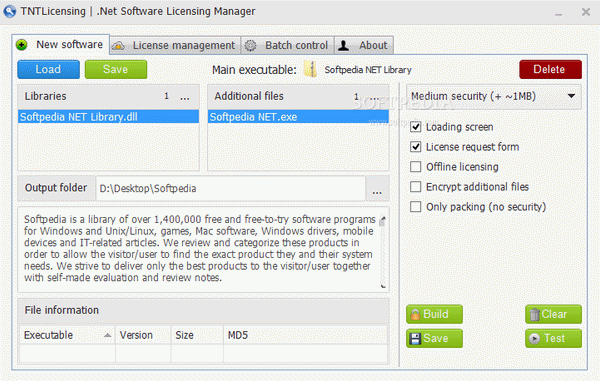
Task: Click the Test button with the play icon
Action: pos(553,338)
